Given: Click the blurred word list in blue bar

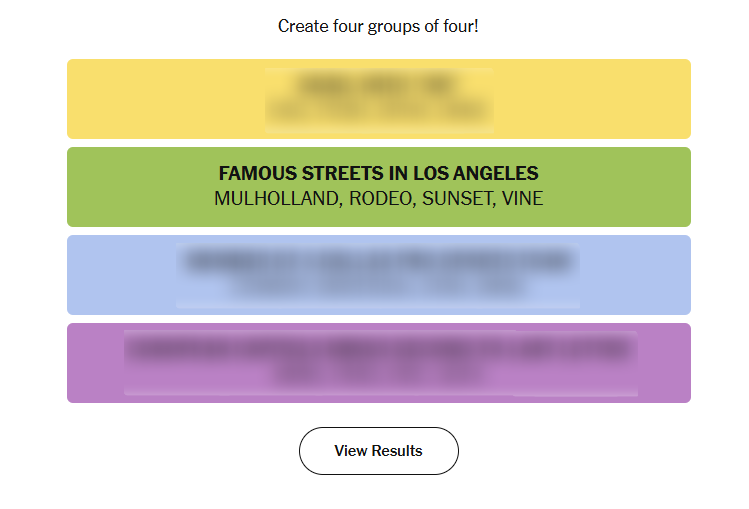Looking at the screenshot, I should [x=378, y=288].
